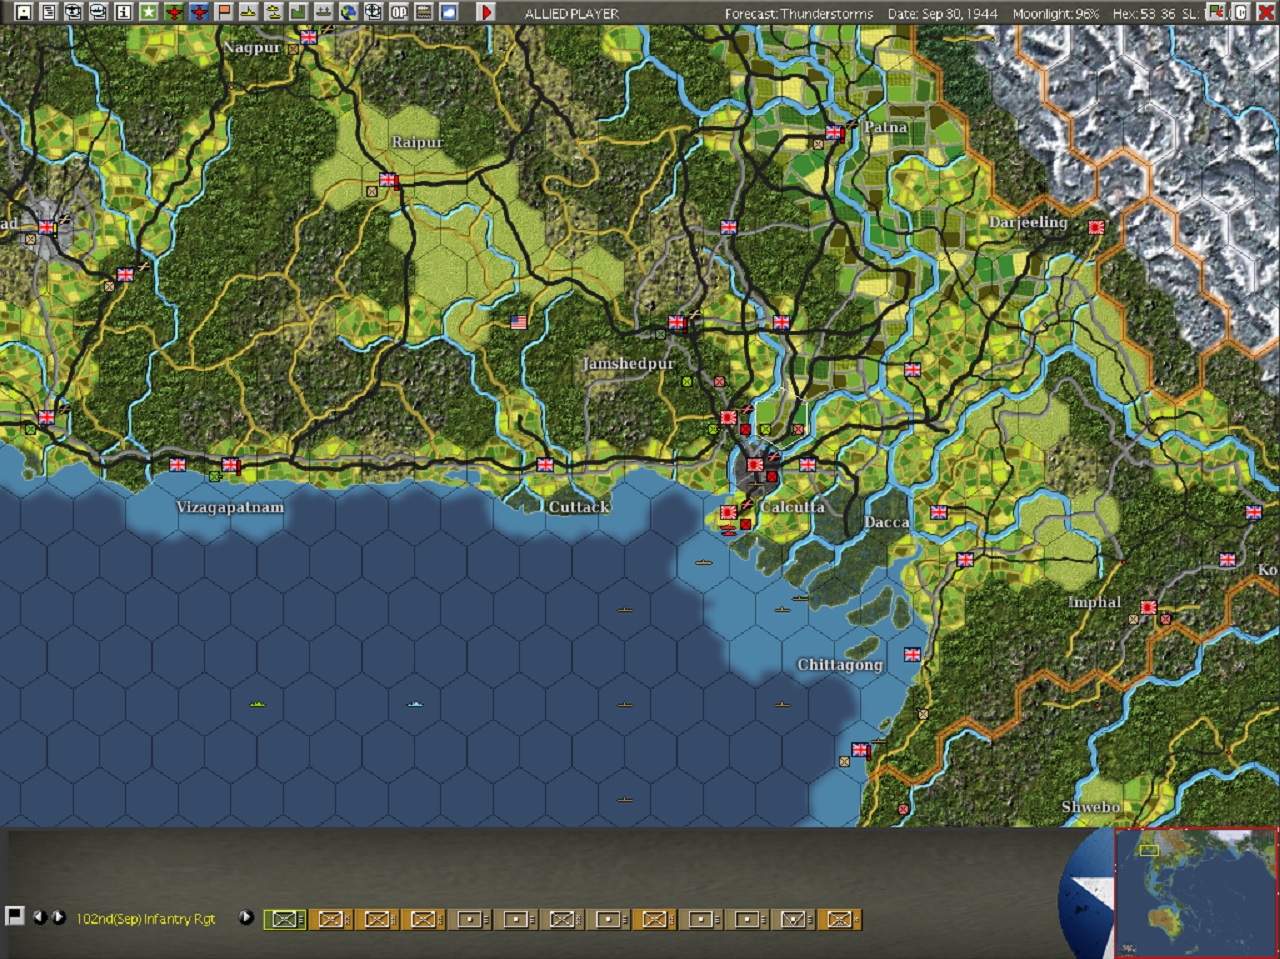
Task: Click the right arrow just before "102nd(Sep) Infantry Rgt"
Action: (x=58, y=917)
